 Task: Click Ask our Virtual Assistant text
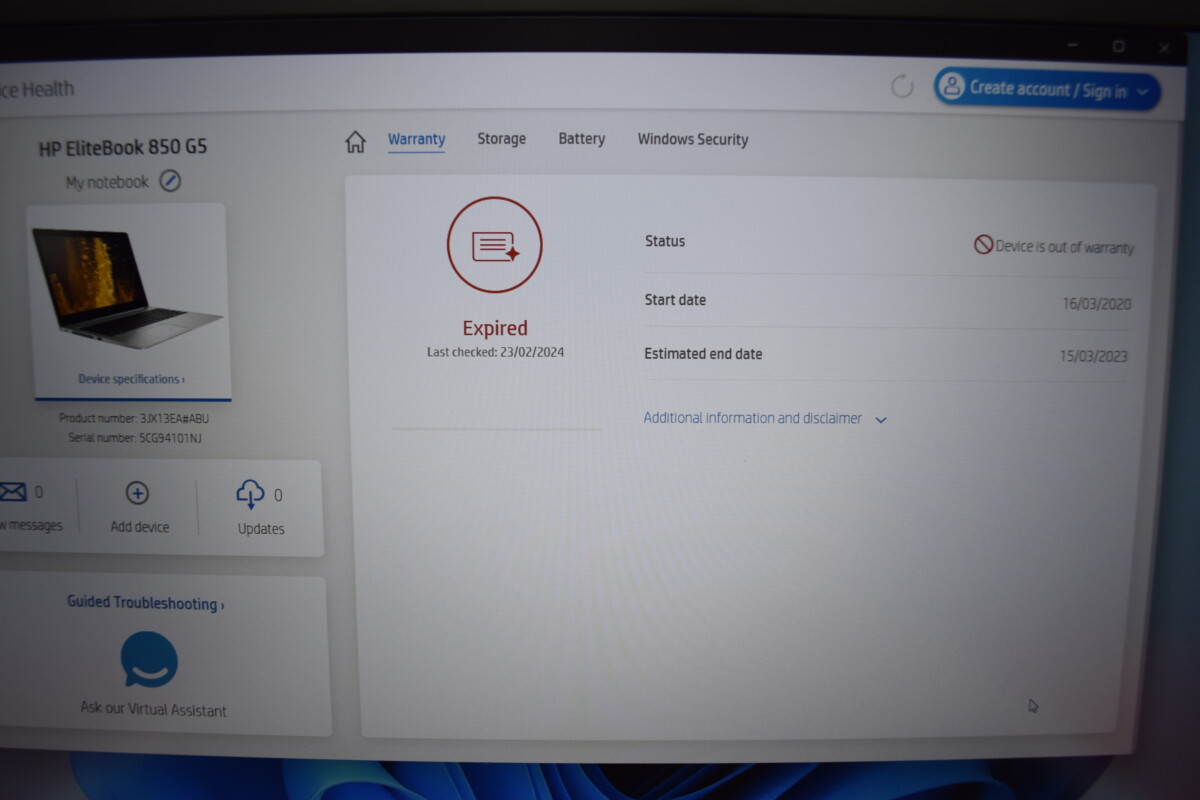pos(153,710)
